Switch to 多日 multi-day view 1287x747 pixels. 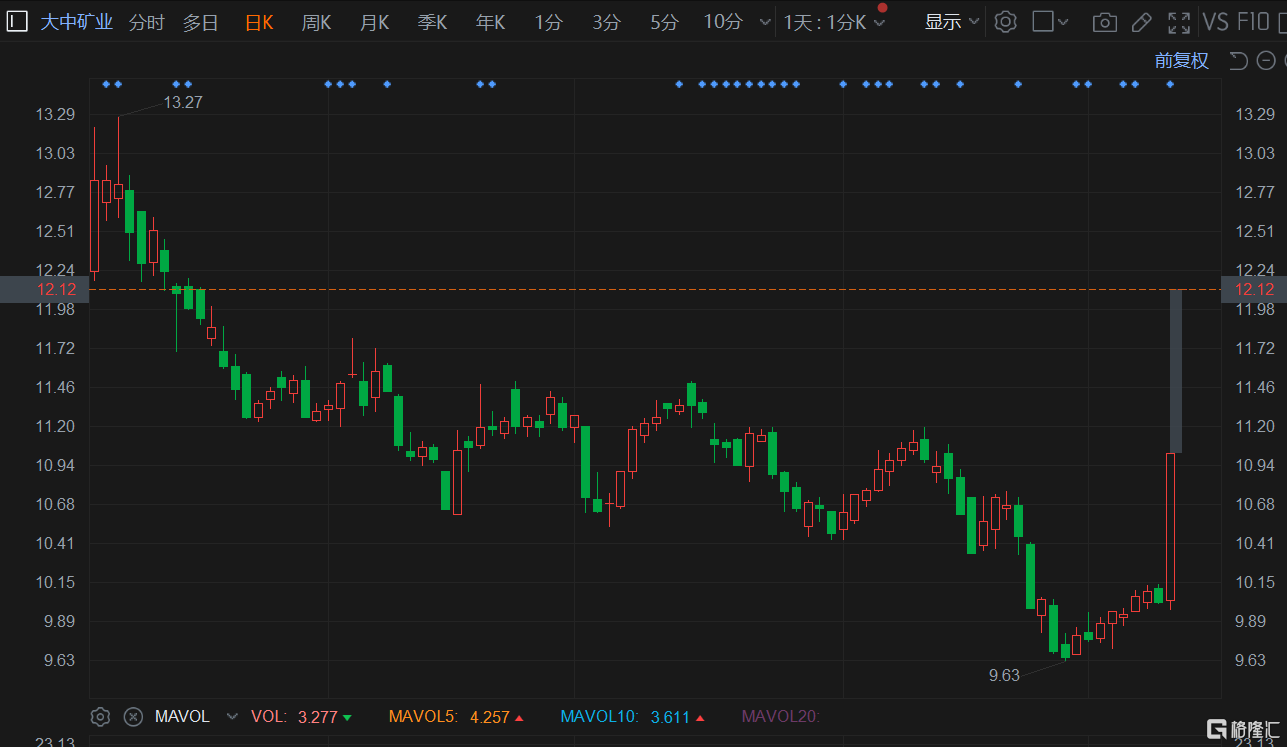[200, 22]
